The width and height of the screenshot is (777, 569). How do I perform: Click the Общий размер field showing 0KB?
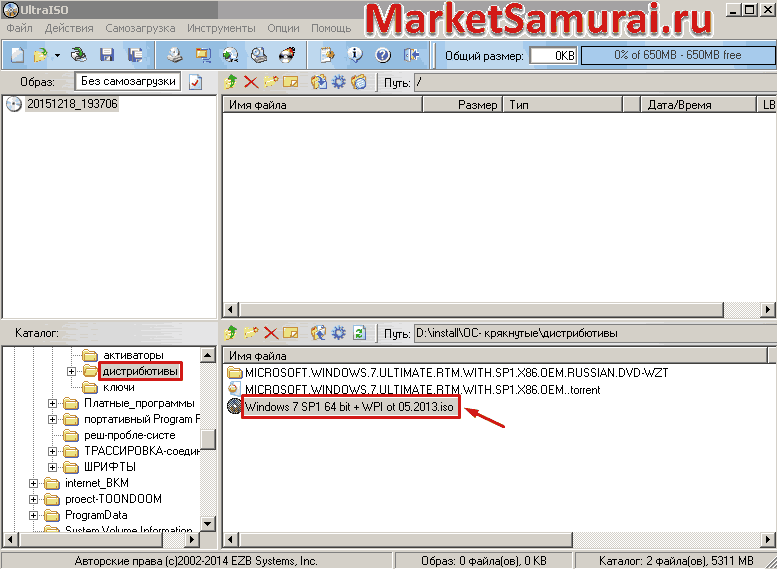[x=553, y=56]
